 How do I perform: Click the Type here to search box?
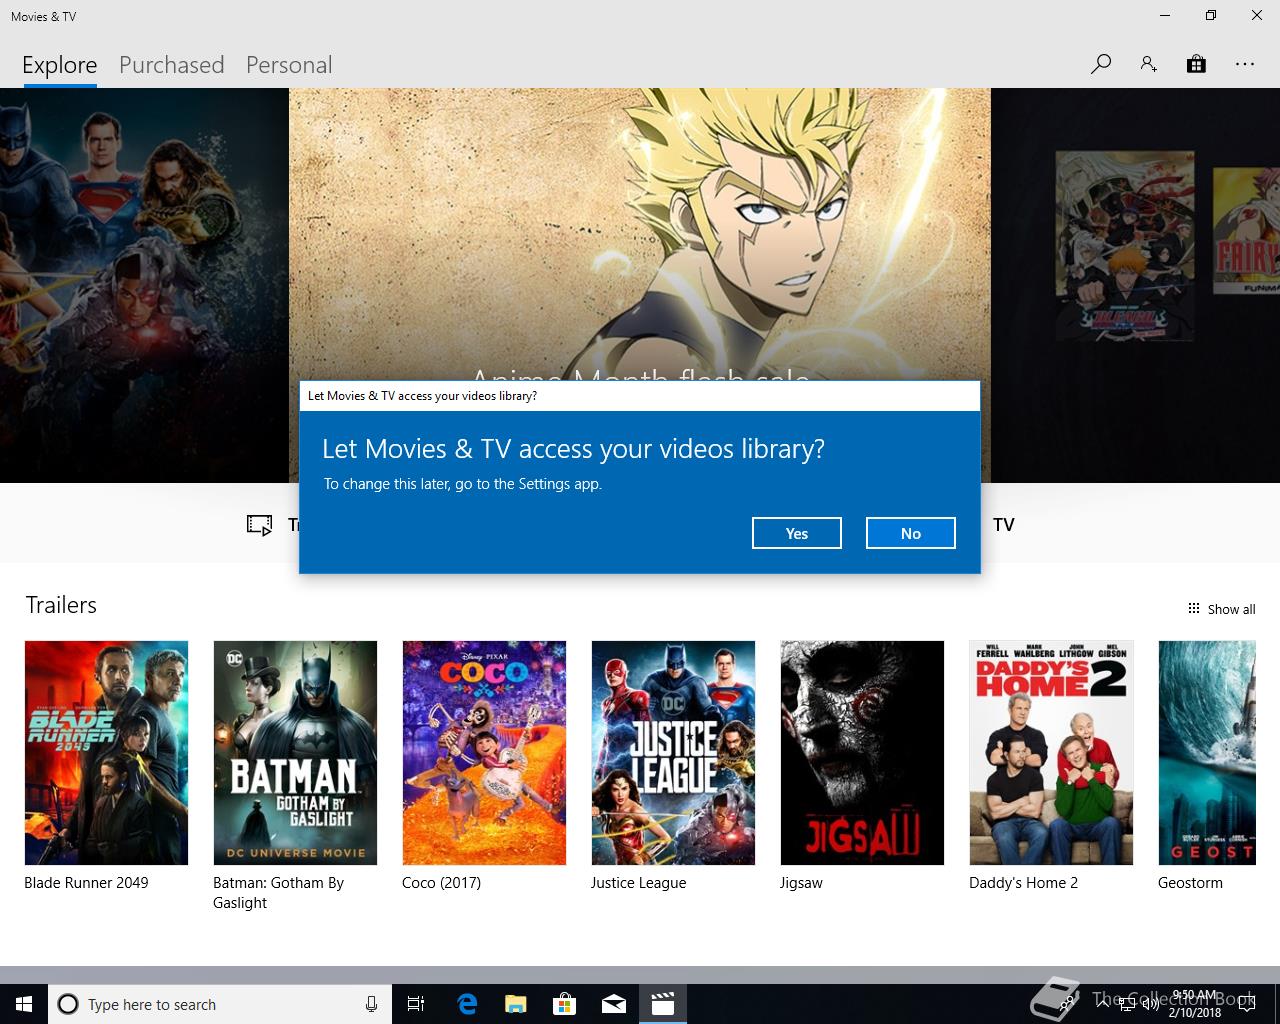tap(218, 1004)
